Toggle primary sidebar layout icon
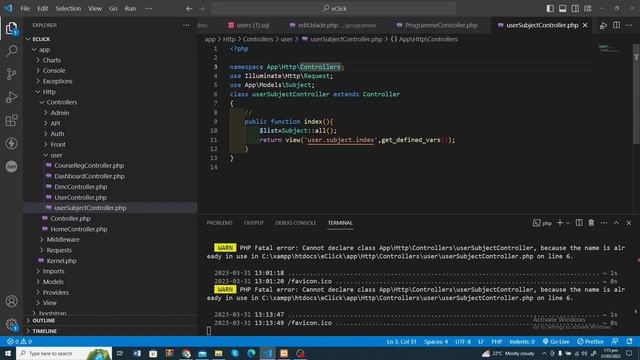This screenshot has width=640, height=360. 550,9
